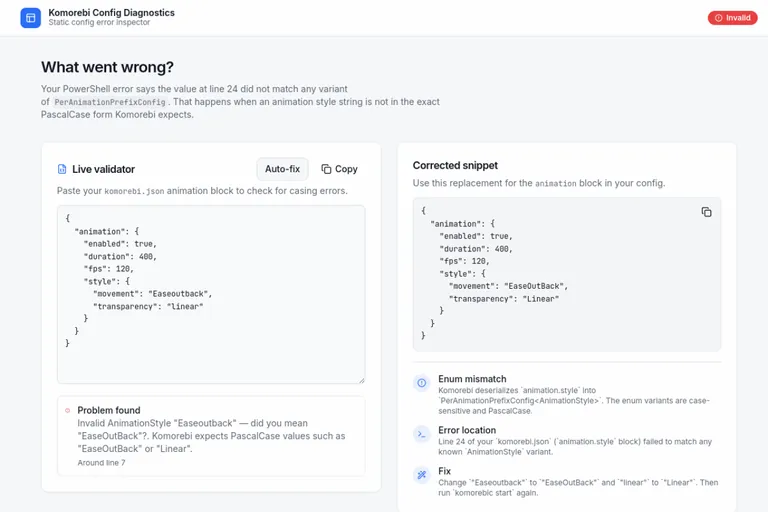Click the copy icon in Corrected snippet

(x=706, y=212)
